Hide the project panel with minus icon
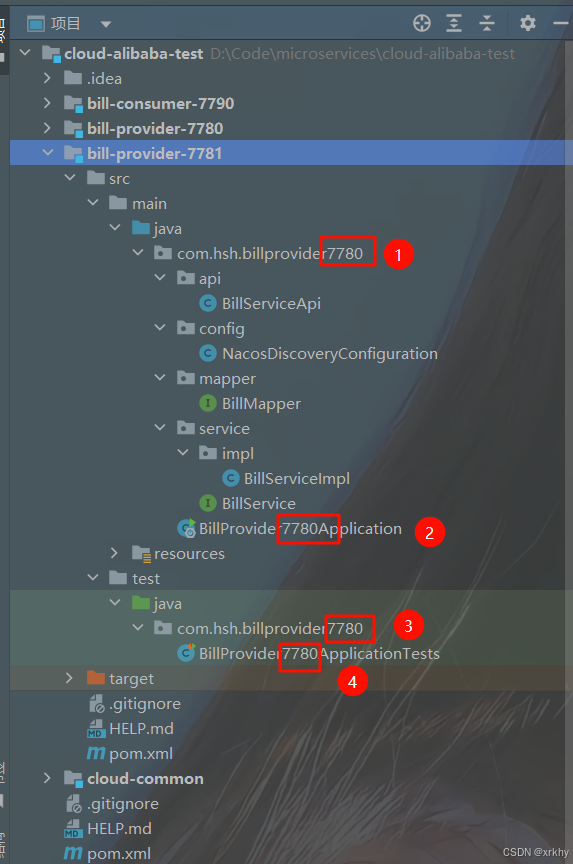This screenshot has width=573, height=864. pyautogui.click(x=561, y=23)
